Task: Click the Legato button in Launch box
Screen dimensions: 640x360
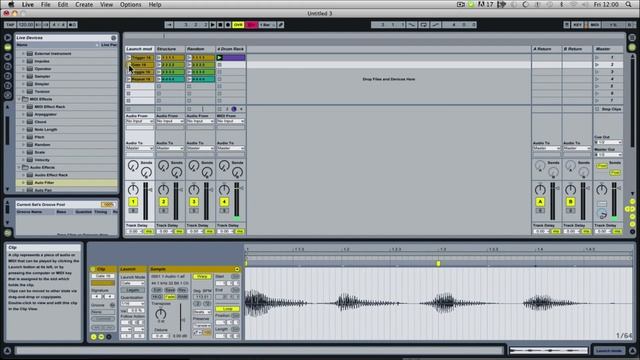Action: click(x=133, y=290)
